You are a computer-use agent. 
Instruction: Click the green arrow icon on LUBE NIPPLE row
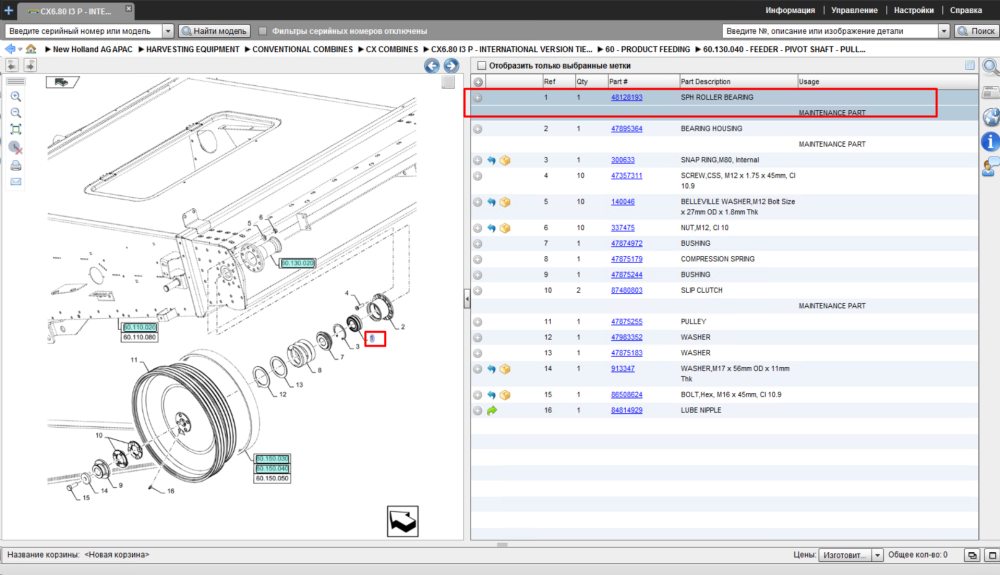(492, 411)
